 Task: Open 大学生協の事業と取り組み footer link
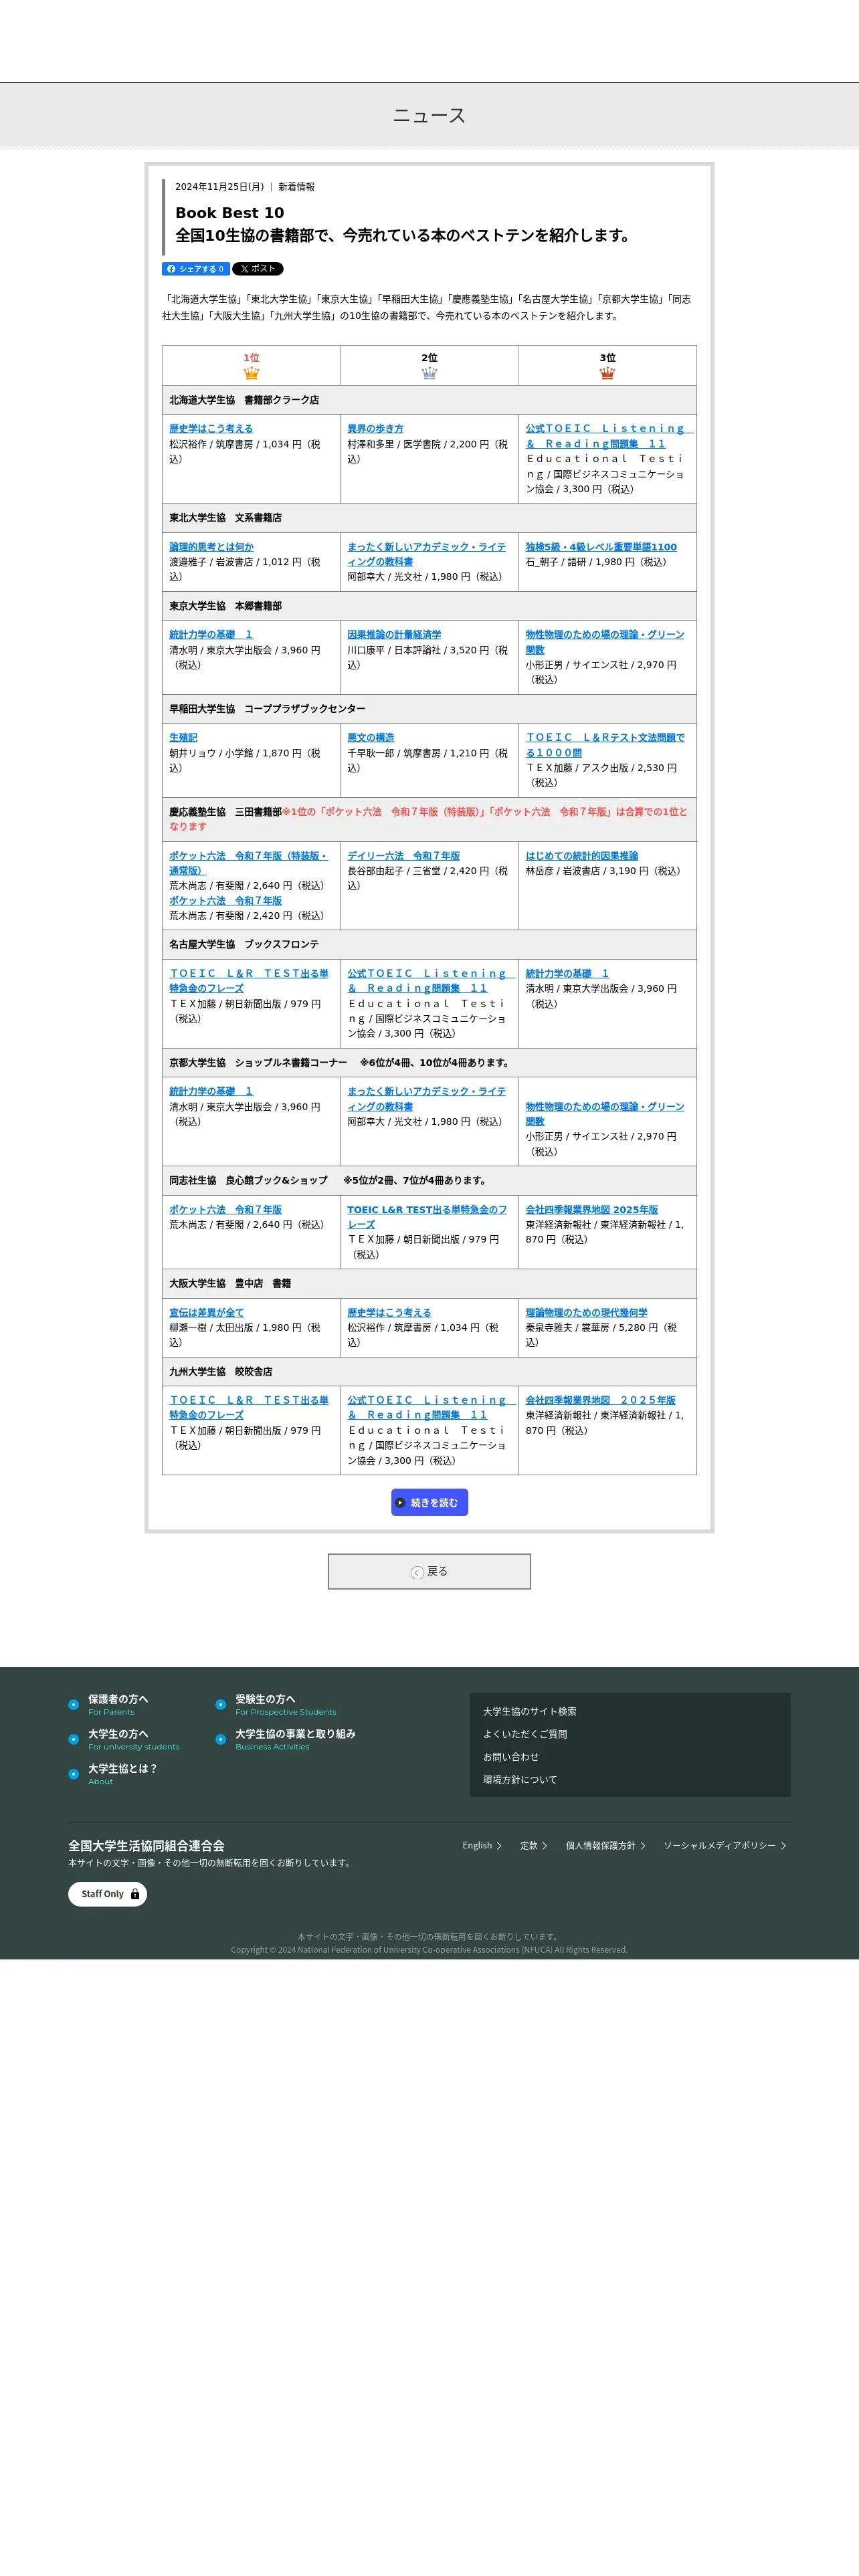(x=295, y=1734)
